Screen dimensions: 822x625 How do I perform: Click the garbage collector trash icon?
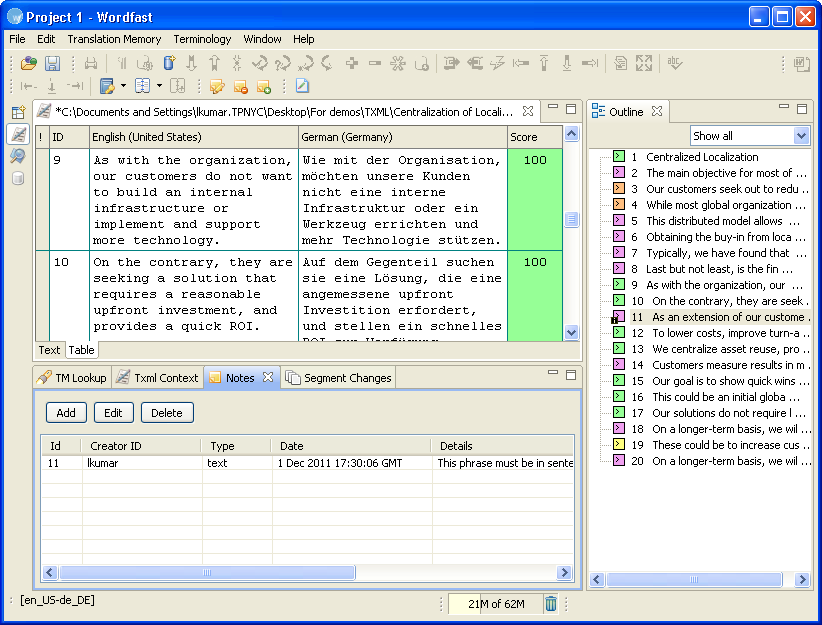[550, 604]
